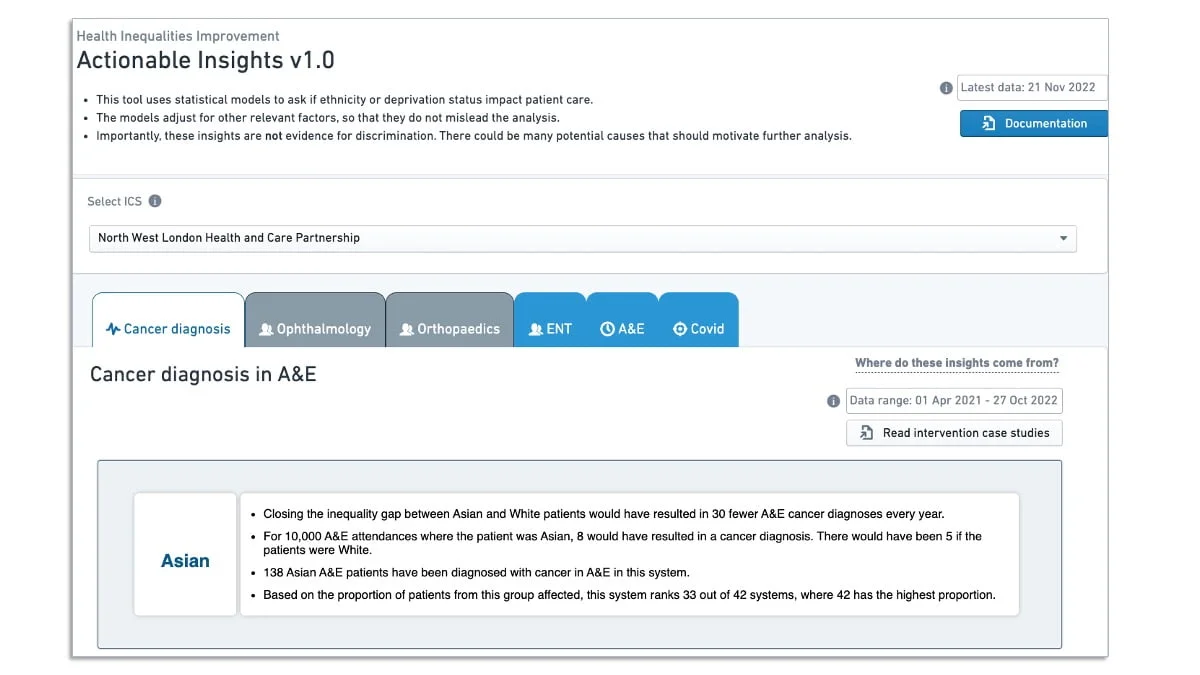Select the Asian group card
This screenshot has width=1200, height=675.
pyautogui.click(x=186, y=561)
